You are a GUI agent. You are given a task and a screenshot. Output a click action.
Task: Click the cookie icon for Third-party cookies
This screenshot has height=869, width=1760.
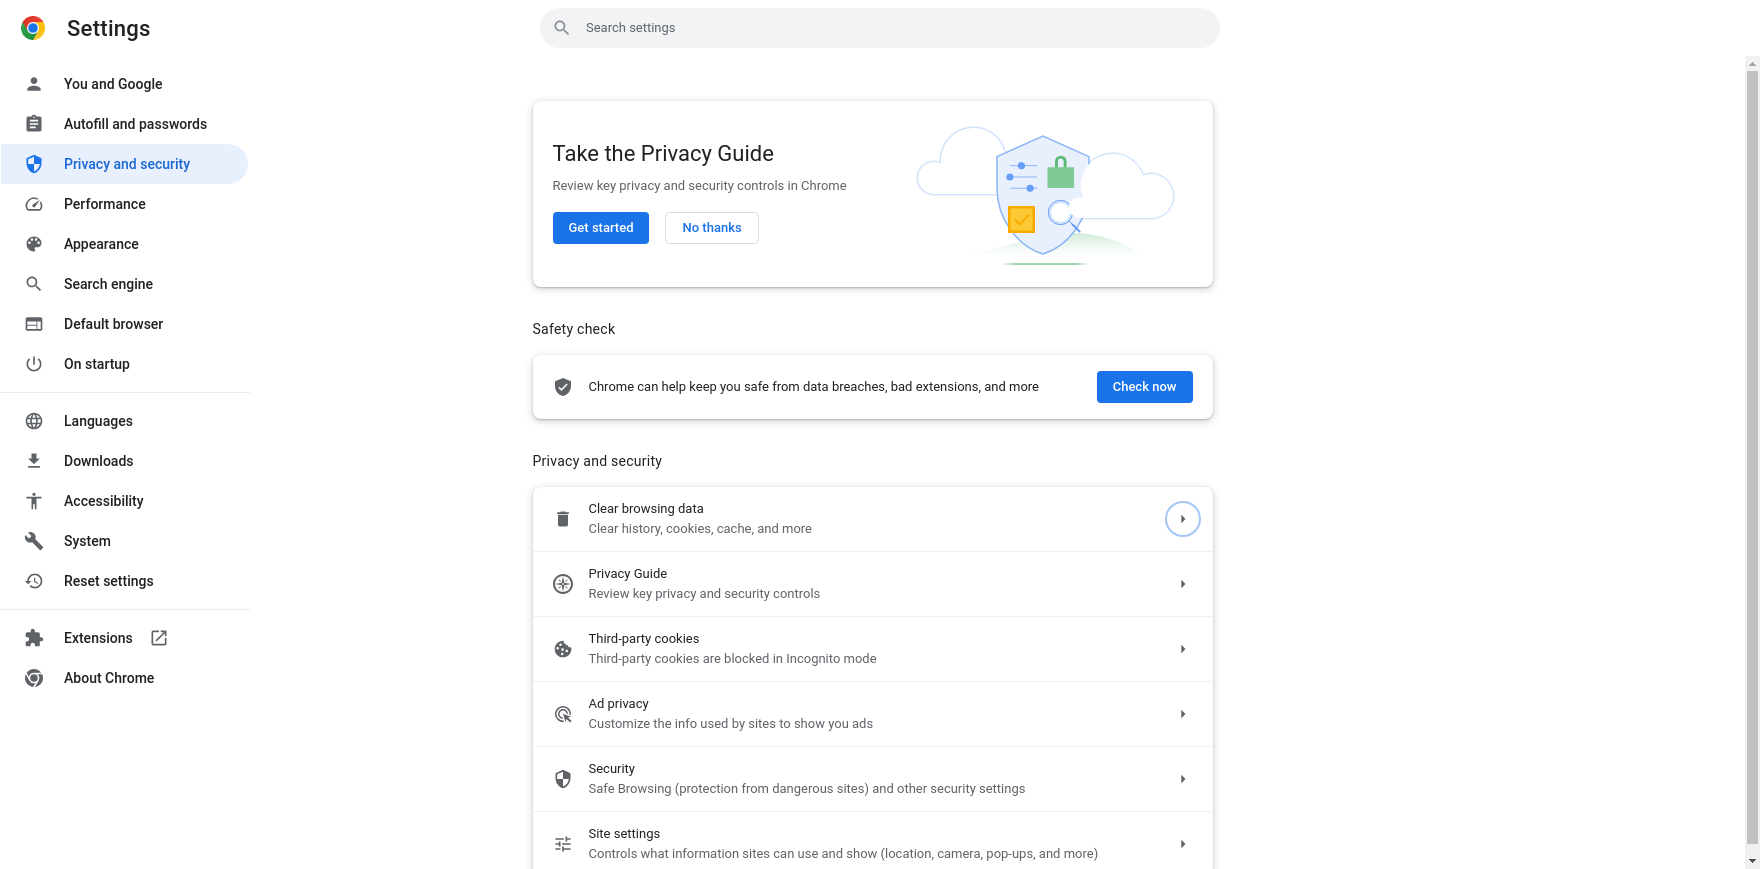click(x=563, y=649)
